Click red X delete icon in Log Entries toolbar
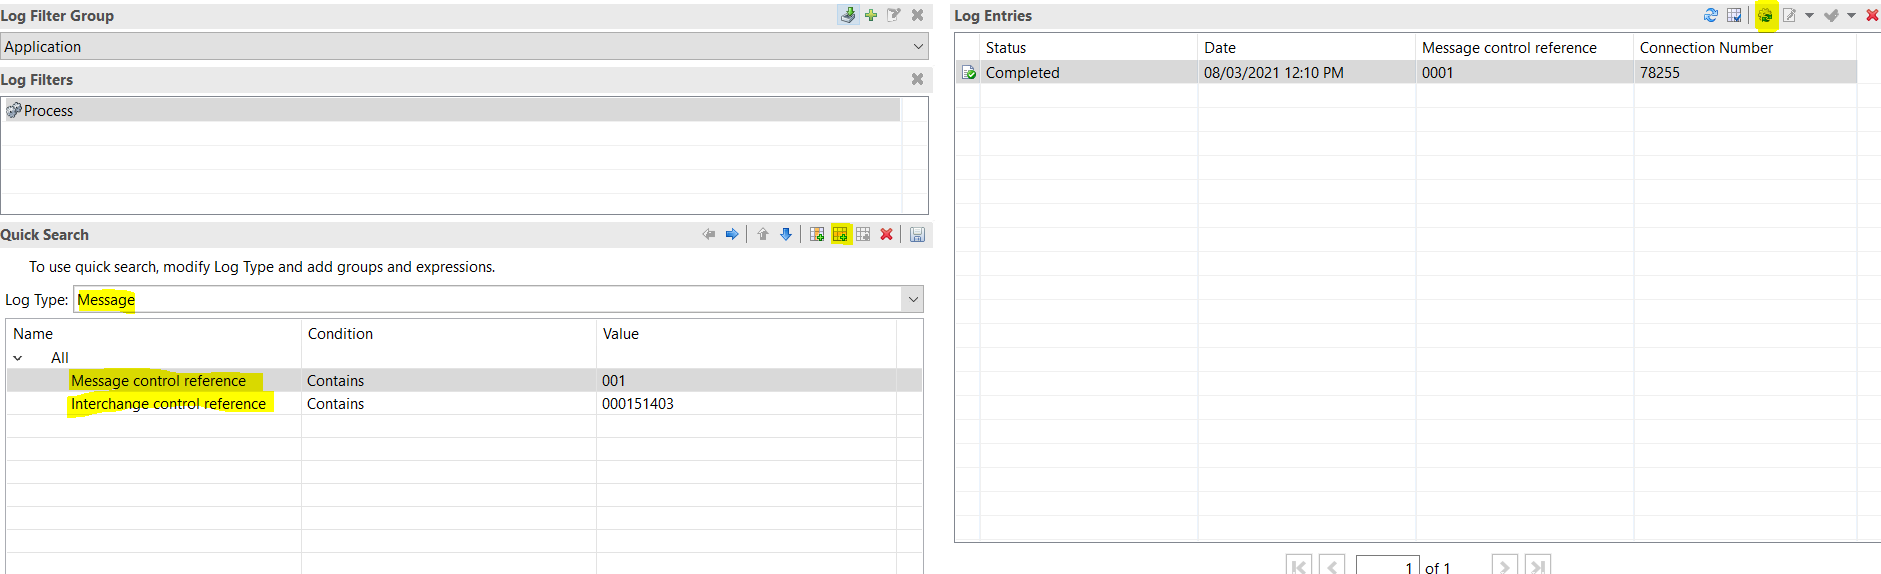This screenshot has width=1881, height=574. pos(1872,15)
